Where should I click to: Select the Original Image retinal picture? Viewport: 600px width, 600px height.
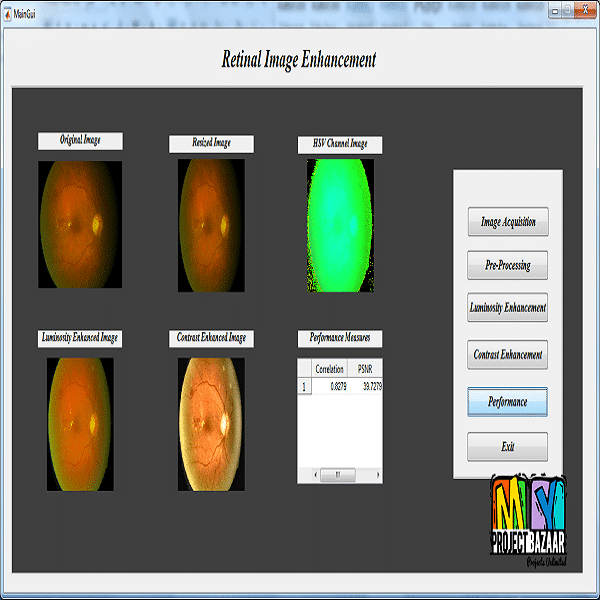(80, 224)
